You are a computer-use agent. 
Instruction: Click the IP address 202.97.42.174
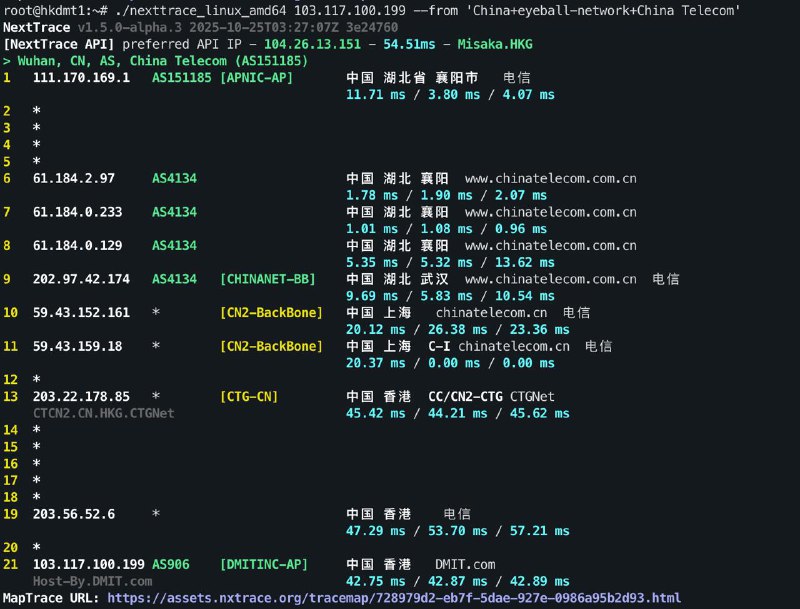tap(81, 280)
